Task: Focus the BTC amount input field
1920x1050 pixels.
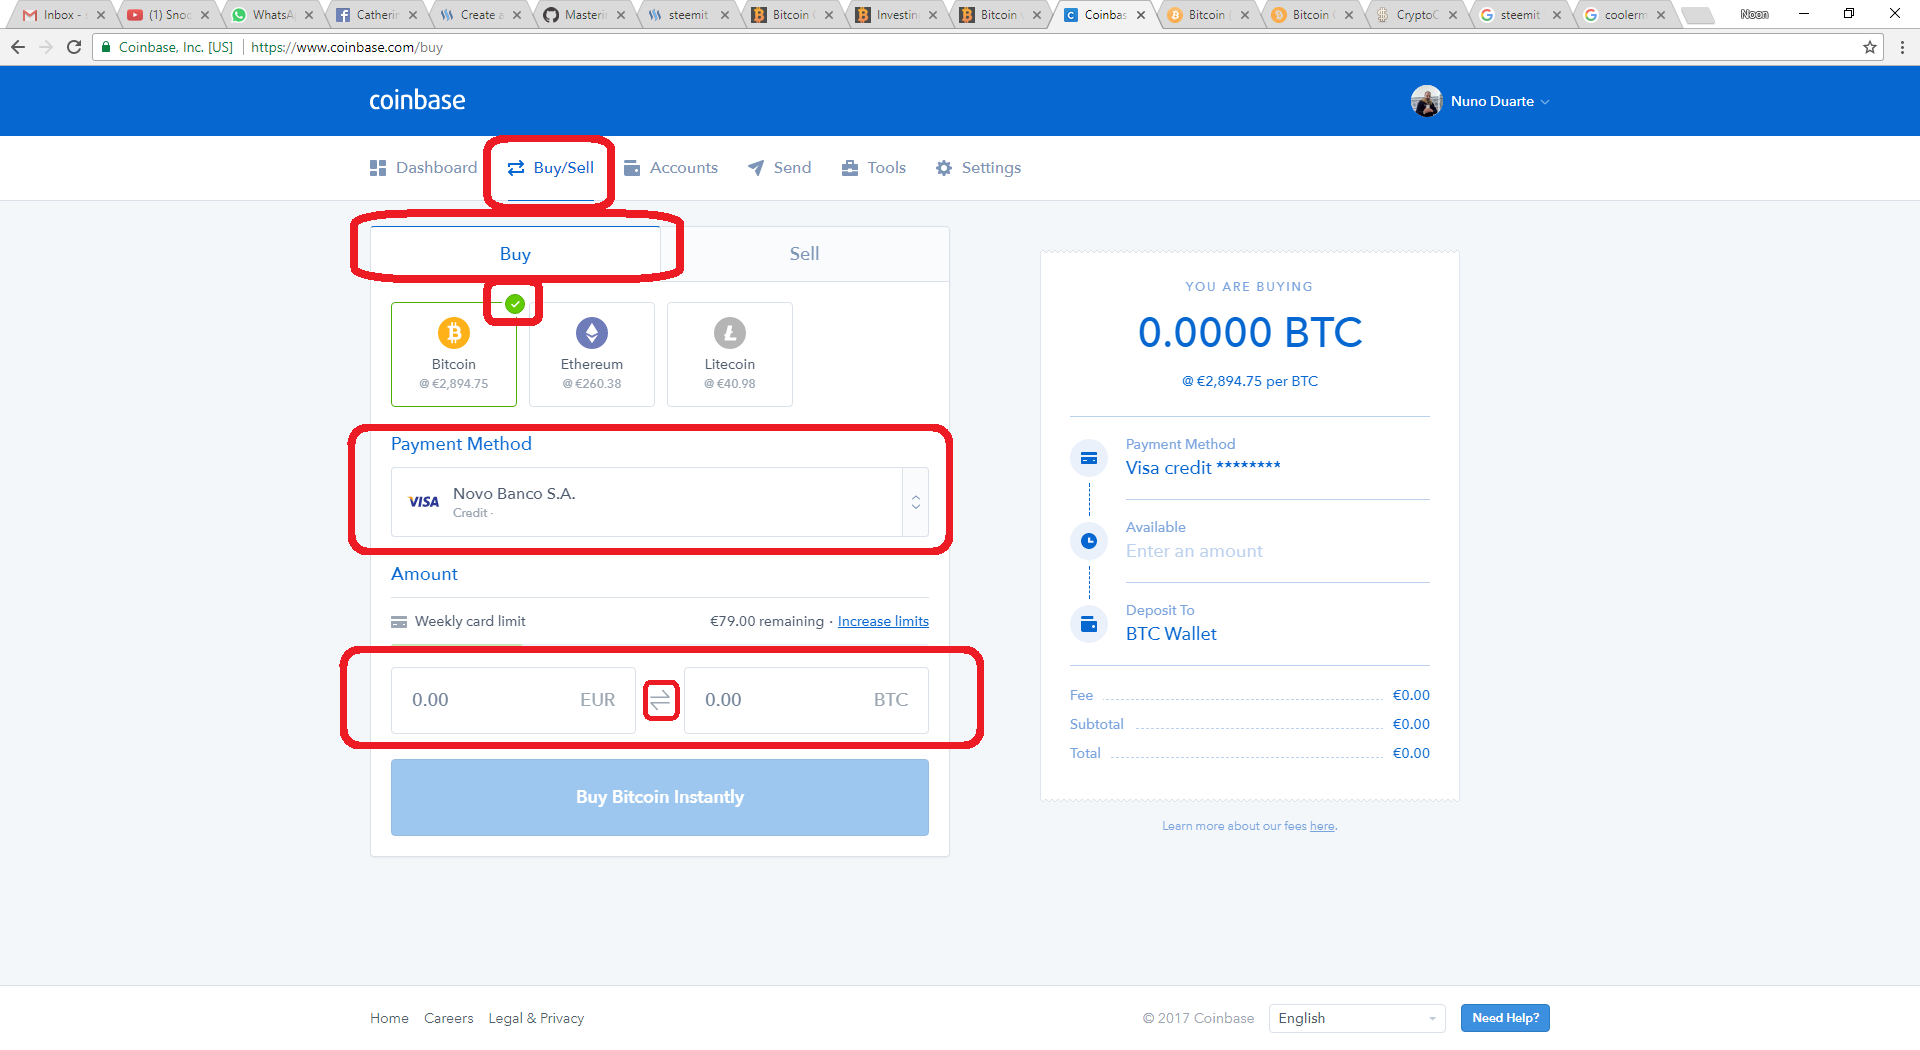Action: 806,700
